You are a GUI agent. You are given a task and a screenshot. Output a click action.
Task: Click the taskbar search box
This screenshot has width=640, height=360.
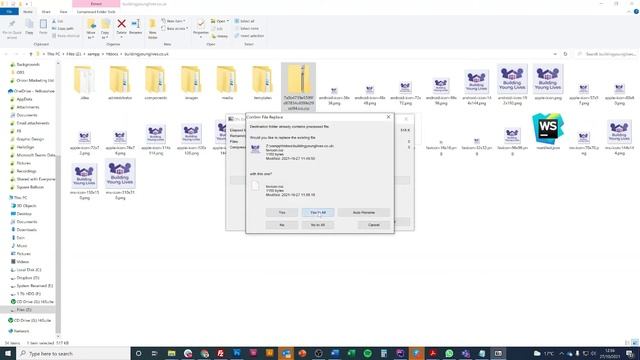tap(73, 353)
